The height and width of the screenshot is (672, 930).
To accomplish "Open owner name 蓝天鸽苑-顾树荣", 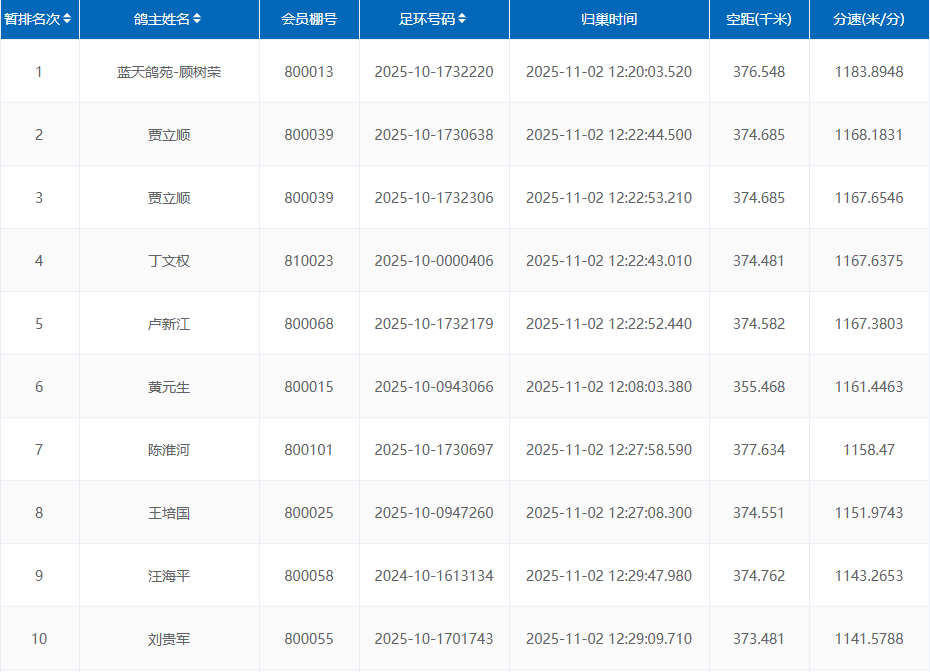I will pyautogui.click(x=169, y=72).
